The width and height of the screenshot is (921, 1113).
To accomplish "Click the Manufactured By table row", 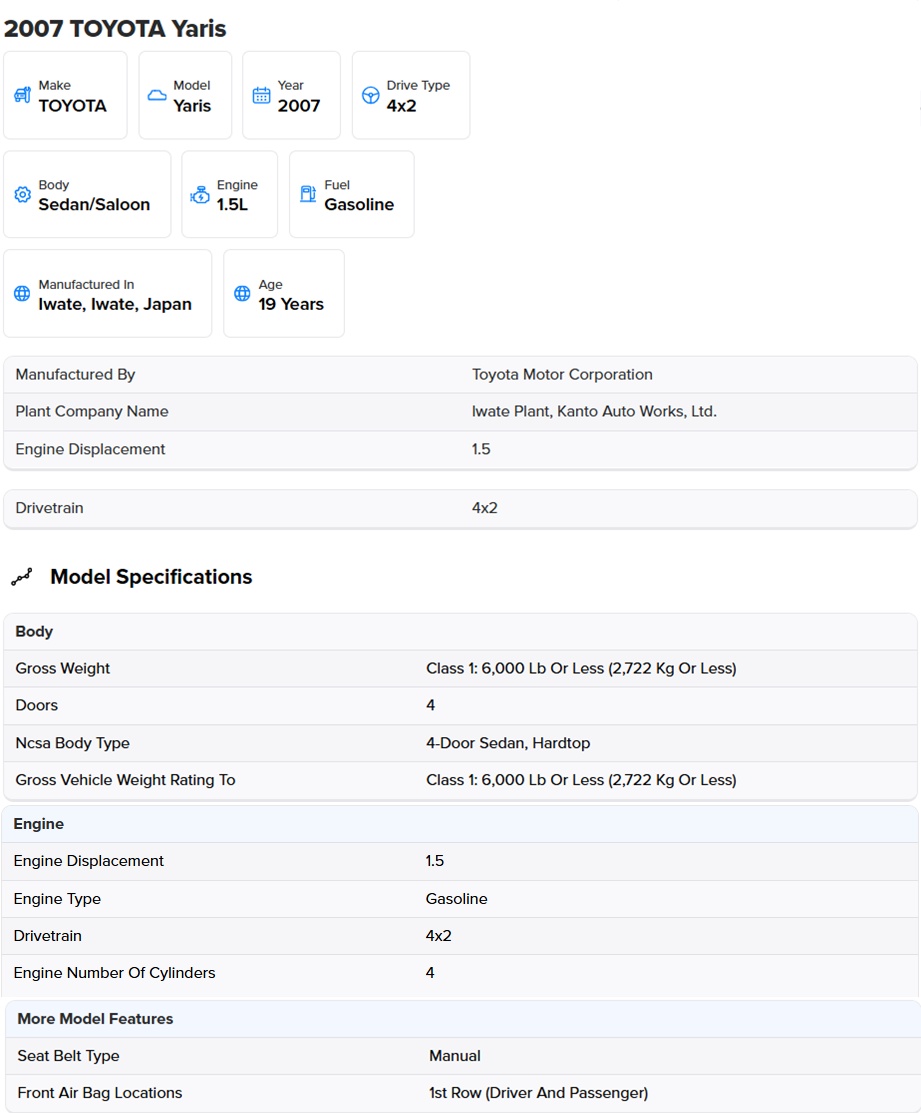I will click(460, 375).
